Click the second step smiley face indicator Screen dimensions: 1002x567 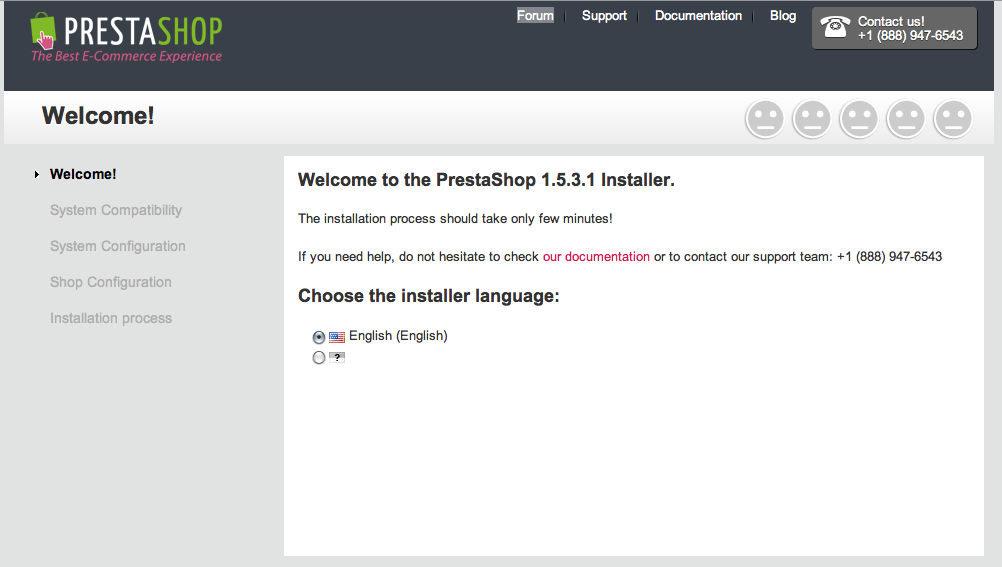pyautogui.click(x=812, y=119)
